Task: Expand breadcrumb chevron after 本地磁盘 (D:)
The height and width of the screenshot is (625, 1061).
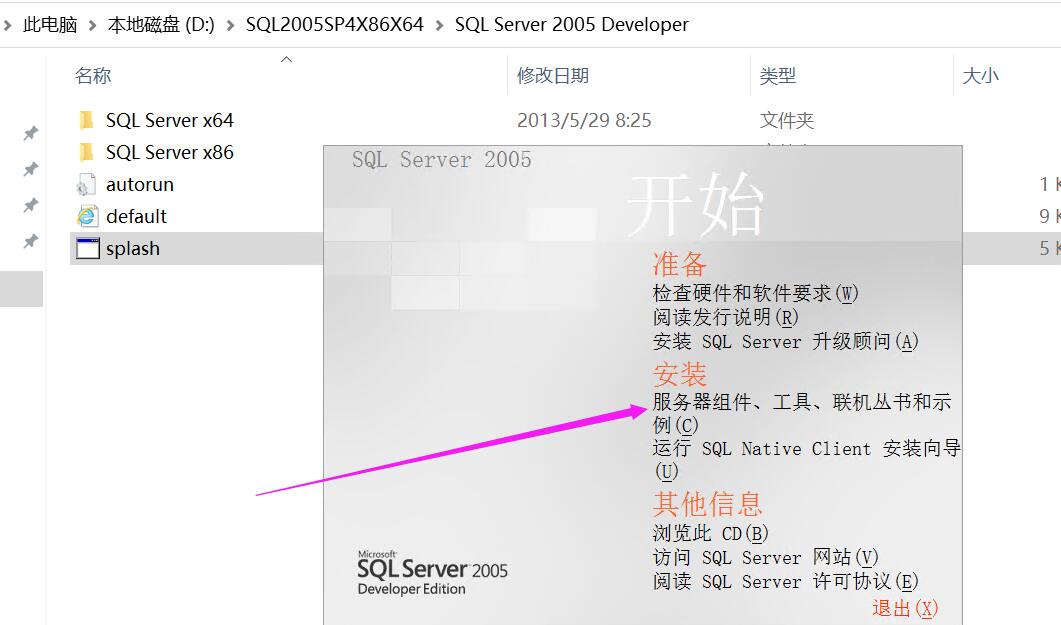Action: [x=231, y=26]
